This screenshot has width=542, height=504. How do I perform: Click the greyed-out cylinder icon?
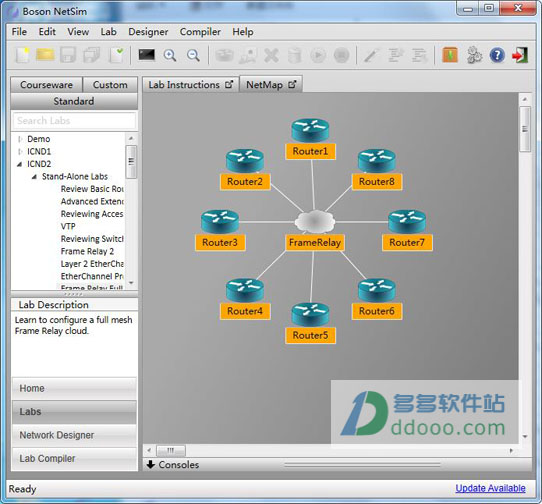tap(295, 55)
